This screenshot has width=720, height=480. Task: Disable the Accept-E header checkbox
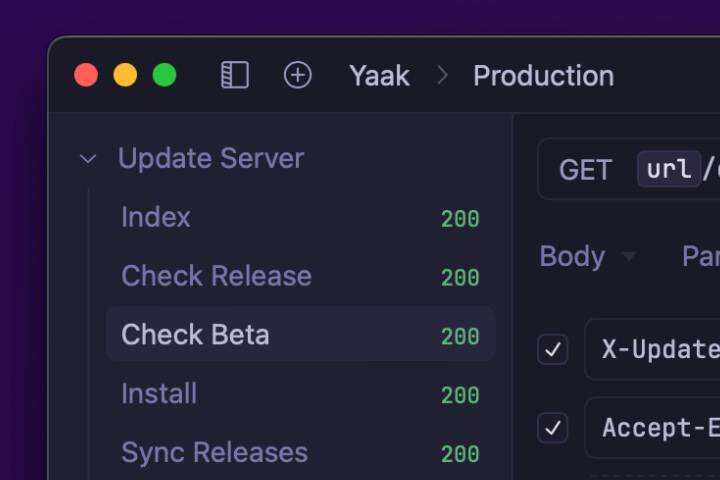coord(553,428)
